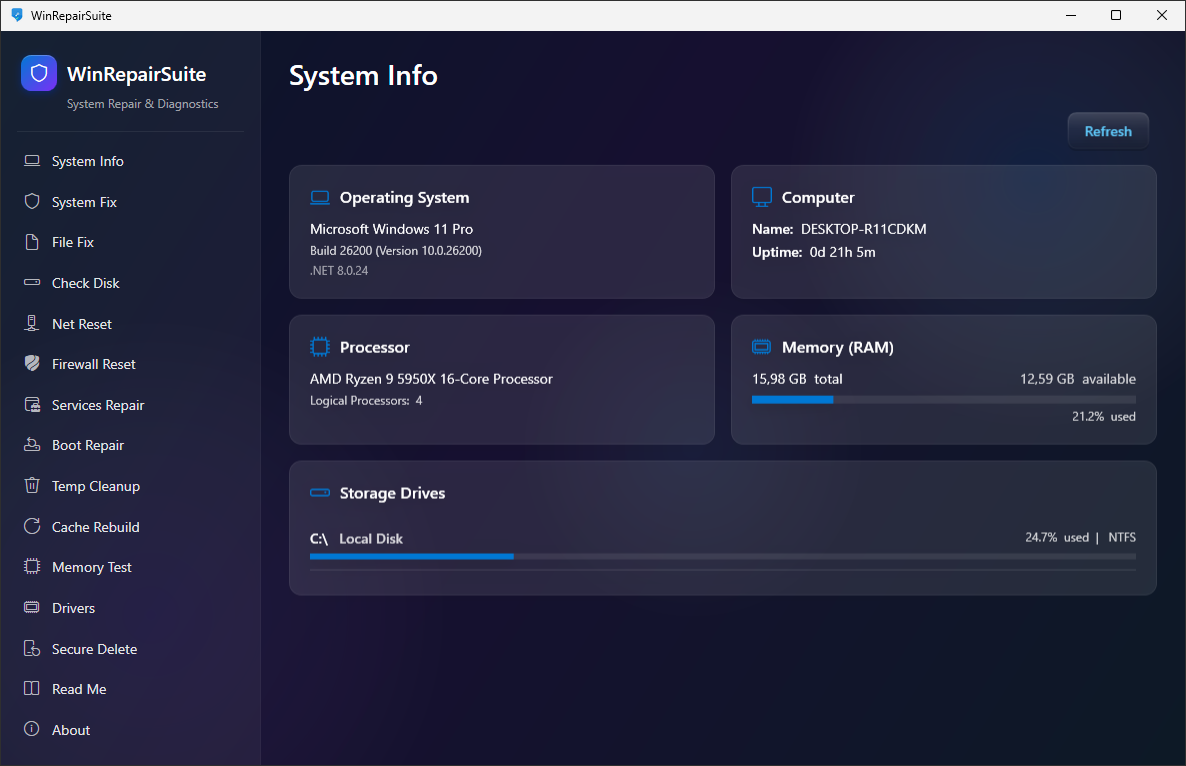The height and width of the screenshot is (766, 1186).
Task: Open Boot Repair label in sidebar
Action: [88, 445]
